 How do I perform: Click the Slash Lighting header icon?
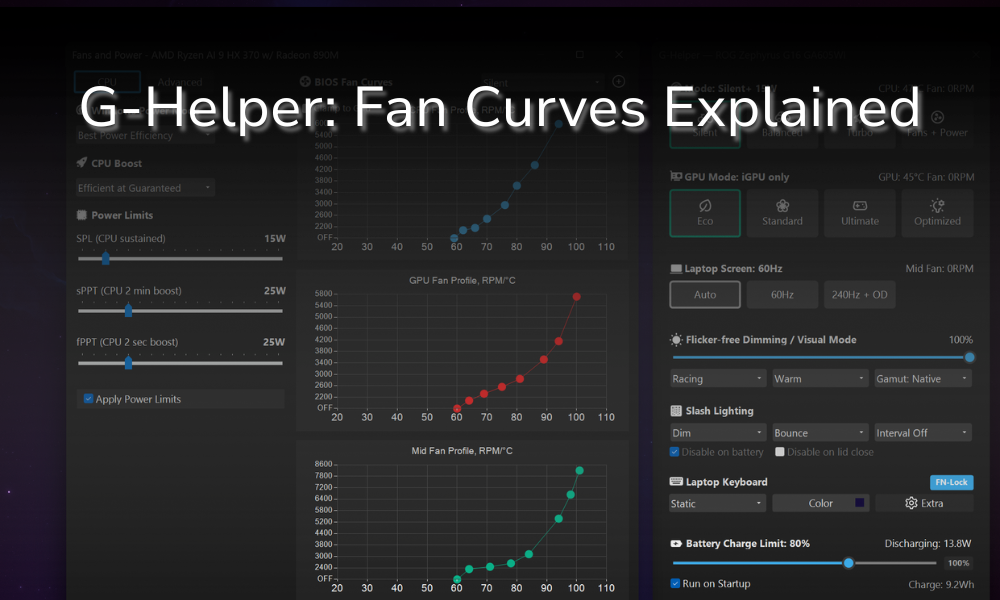676,411
